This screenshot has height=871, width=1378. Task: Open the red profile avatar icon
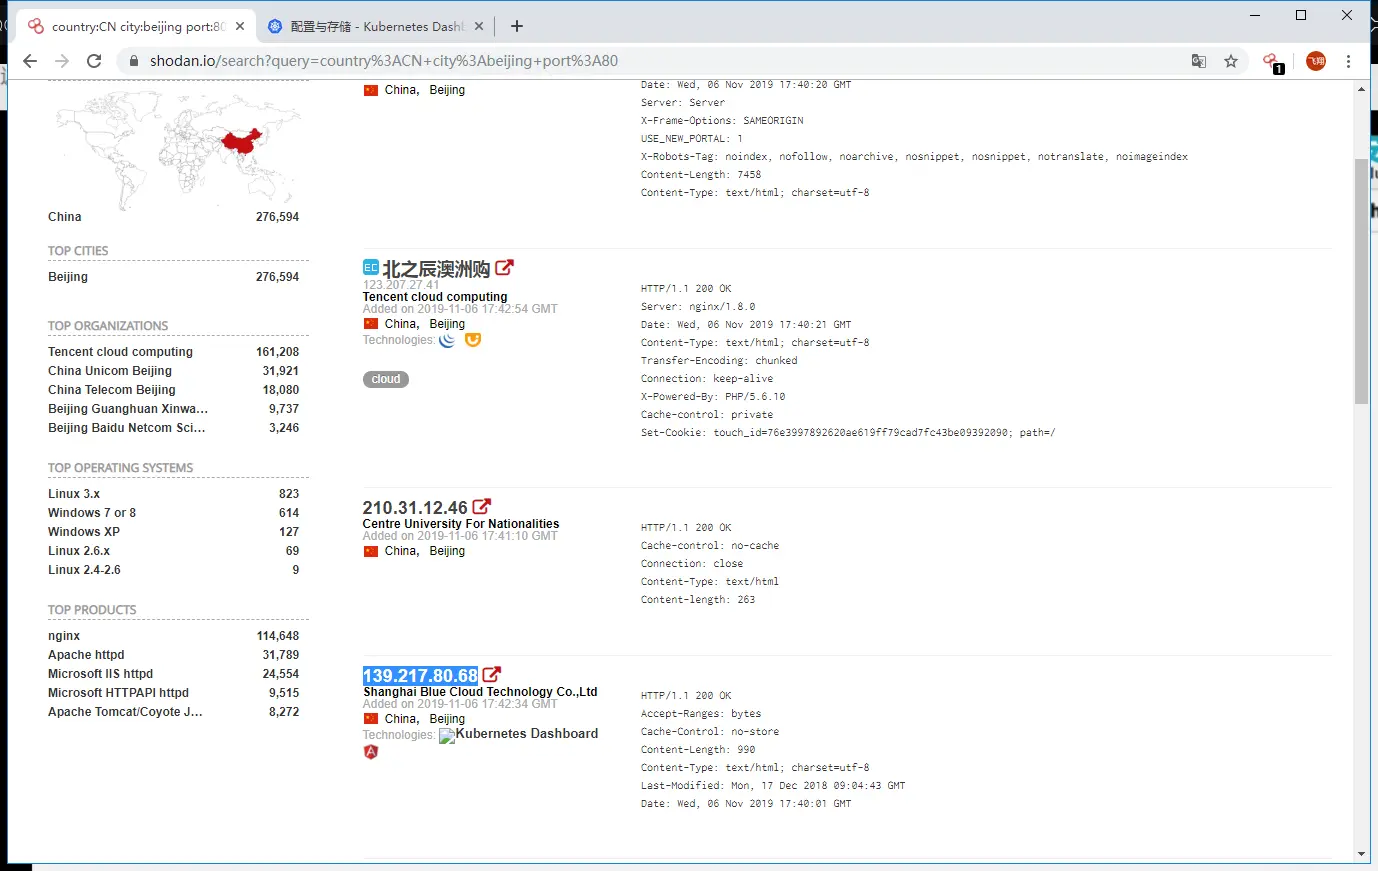click(1316, 61)
